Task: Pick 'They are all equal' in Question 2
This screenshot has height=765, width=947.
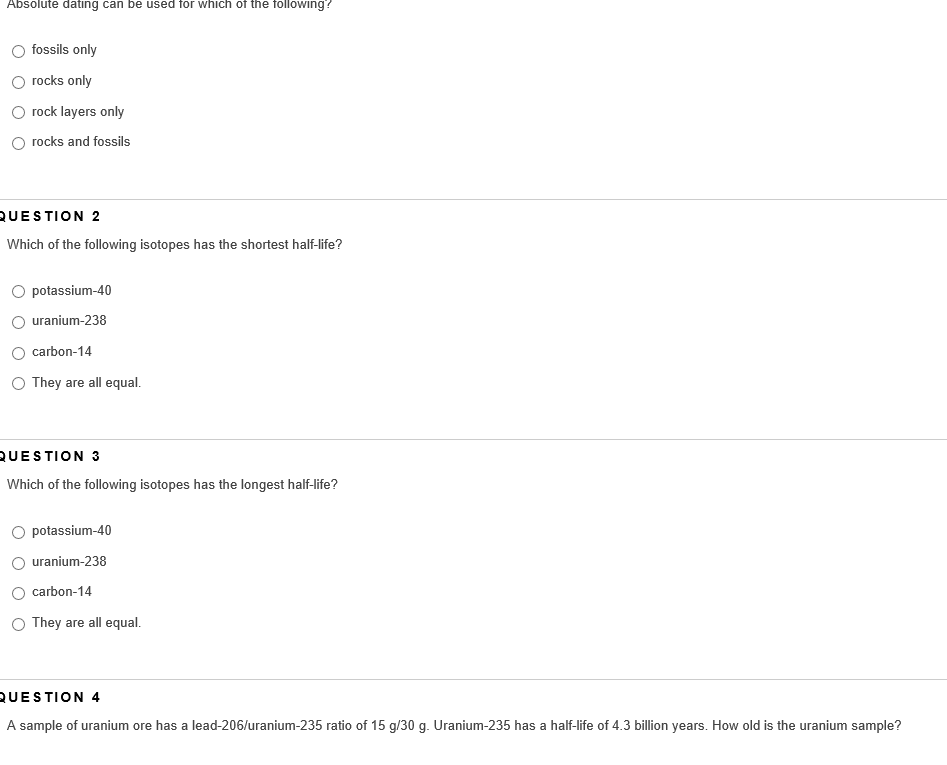Action: point(19,383)
